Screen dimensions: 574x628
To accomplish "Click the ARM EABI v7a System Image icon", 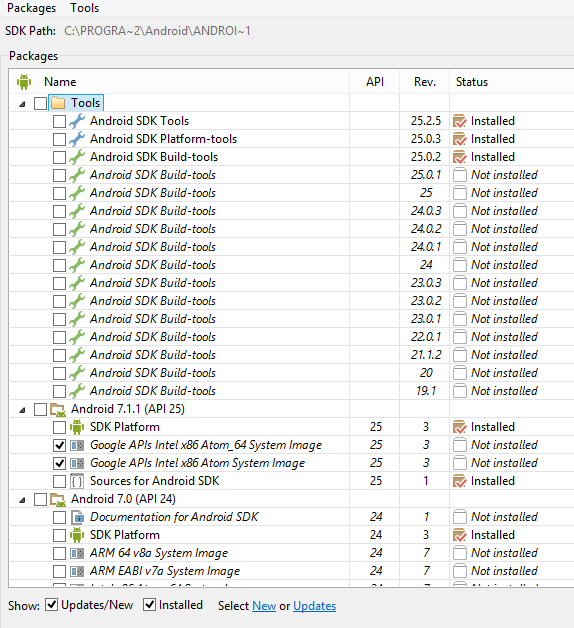I will (77, 571).
